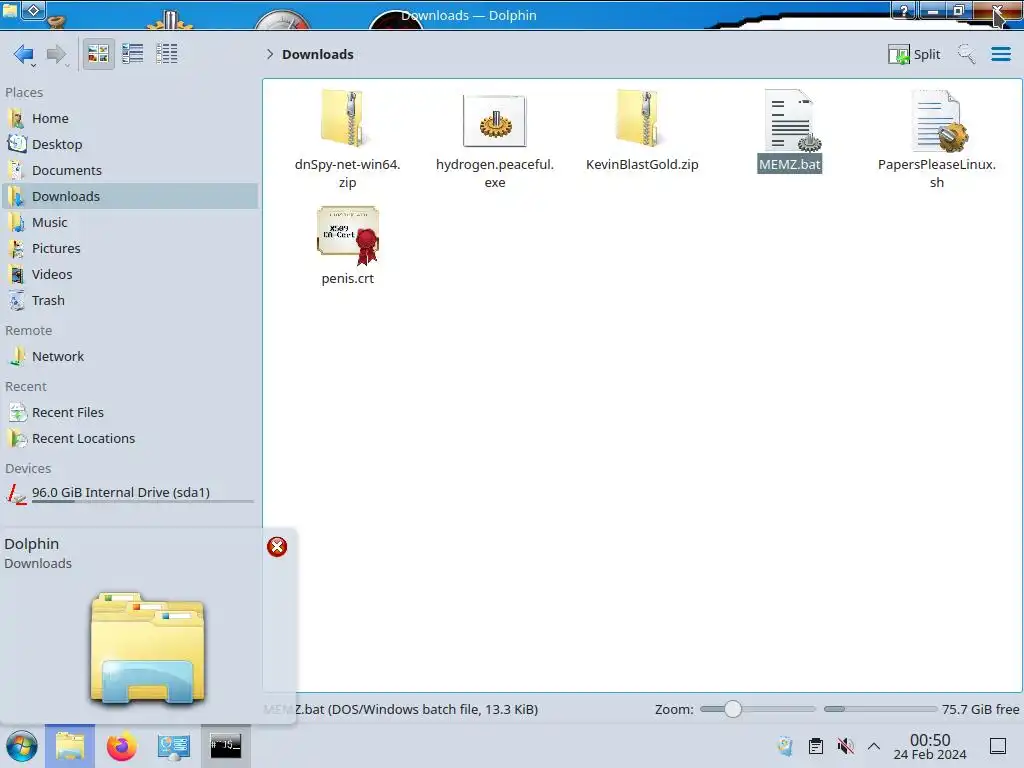Click the show desktop button
The height and width of the screenshot is (768, 1024).
998,746
